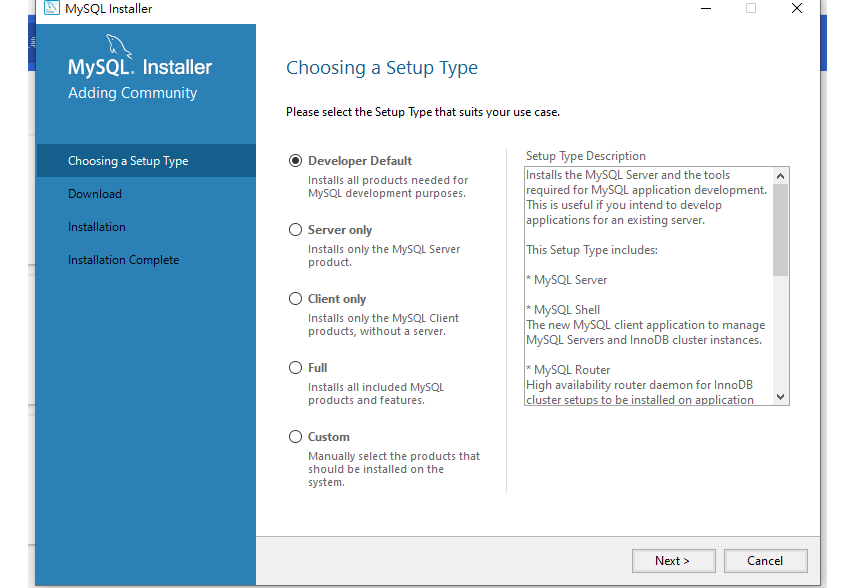Select the Developer Default radio button
856x588 pixels.
pyautogui.click(x=295, y=161)
